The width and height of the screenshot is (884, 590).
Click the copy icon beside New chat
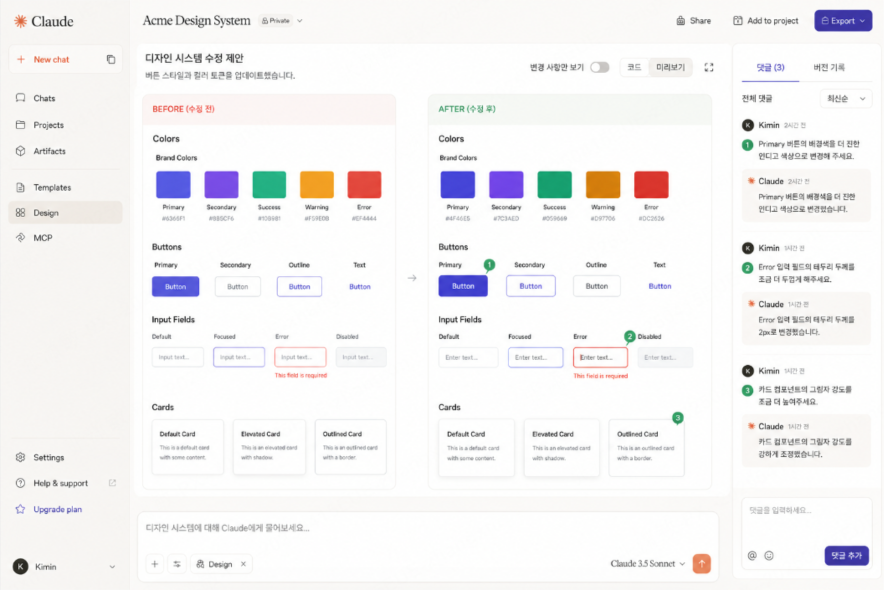[x=111, y=59]
